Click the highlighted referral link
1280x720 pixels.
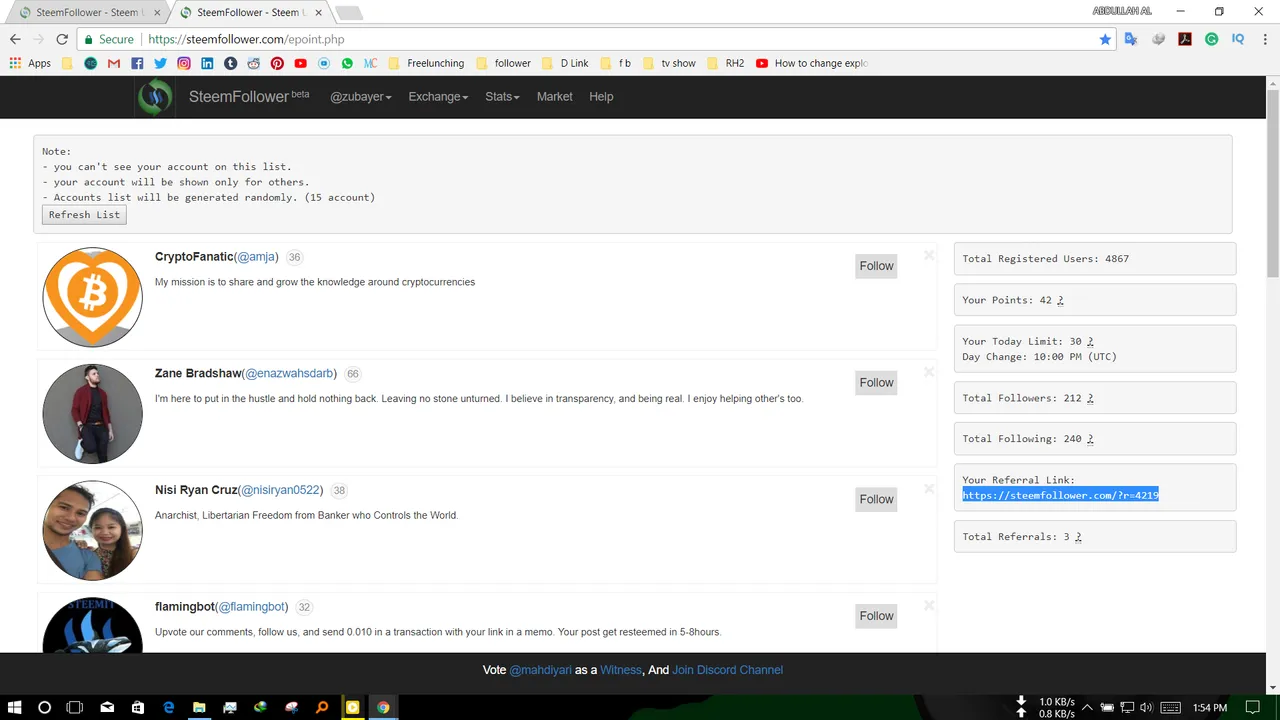click(x=1060, y=495)
